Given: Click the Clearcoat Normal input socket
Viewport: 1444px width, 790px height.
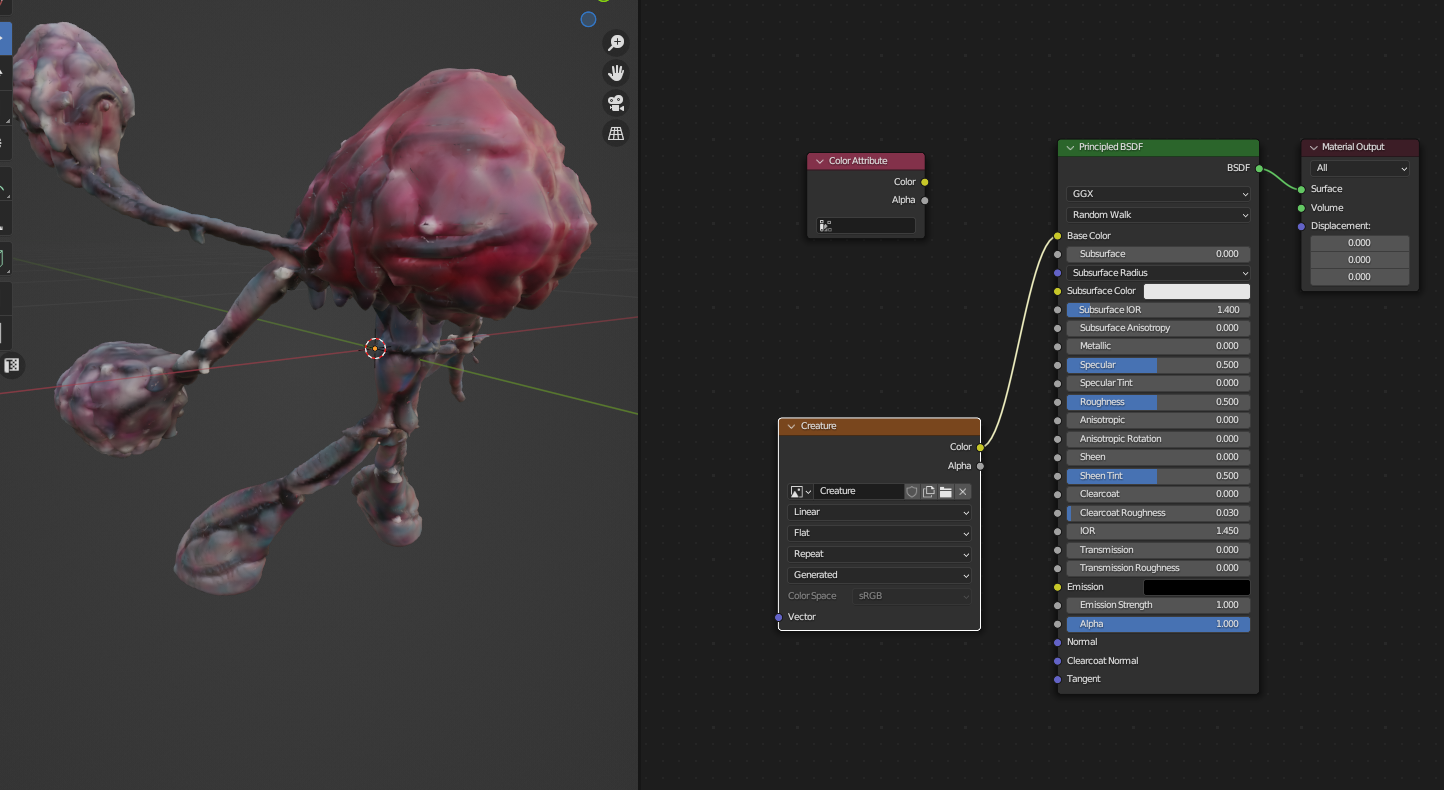Looking at the screenshot, I should tap(1057, 661).
